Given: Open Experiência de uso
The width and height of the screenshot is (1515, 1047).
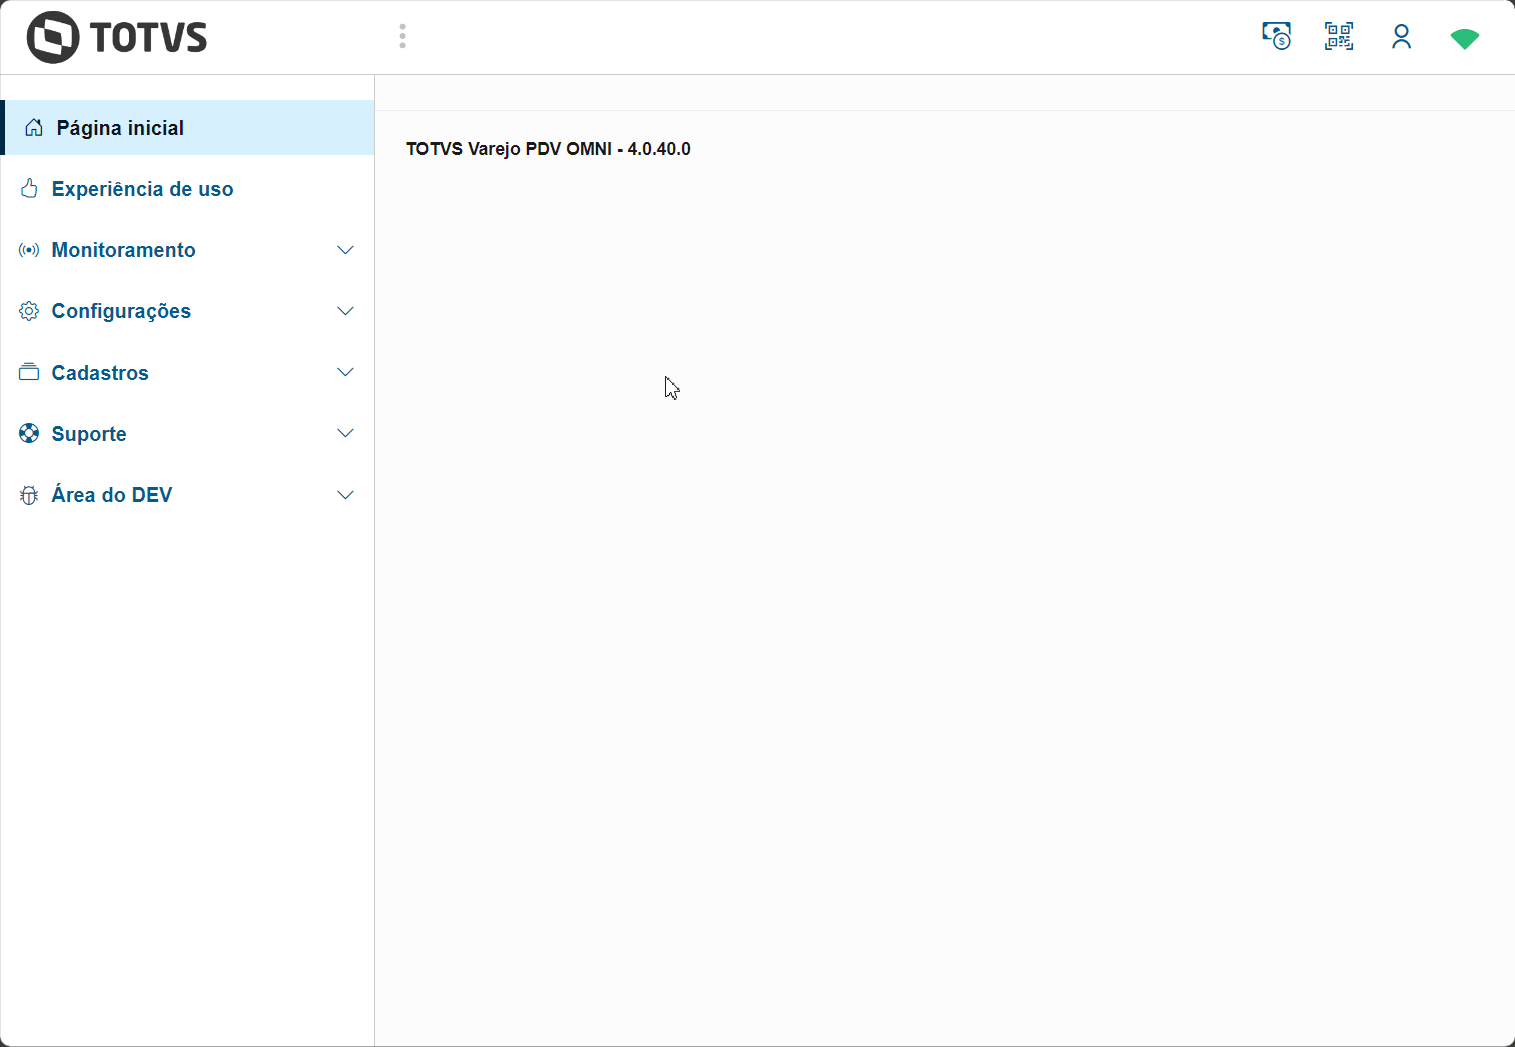Looking at the screenshot, I should coord(187,189).
